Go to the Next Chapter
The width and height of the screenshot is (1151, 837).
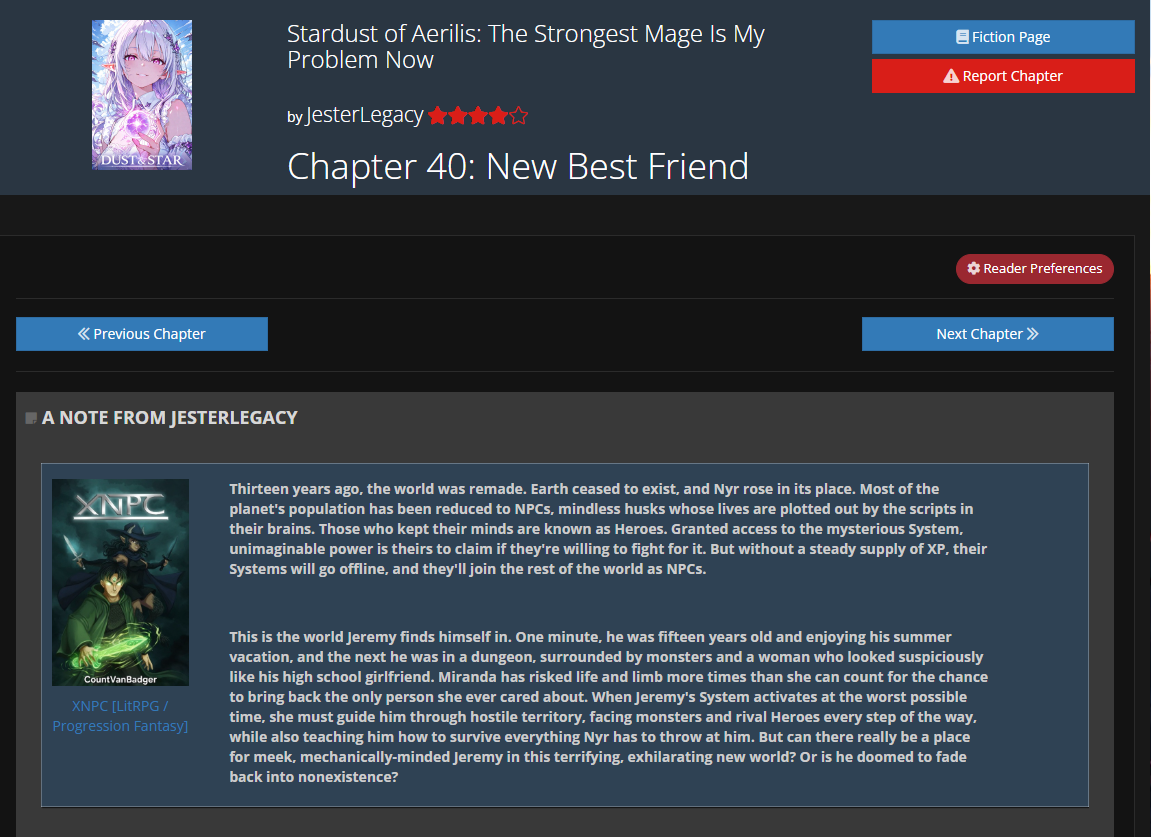click(x=987, y=334)
